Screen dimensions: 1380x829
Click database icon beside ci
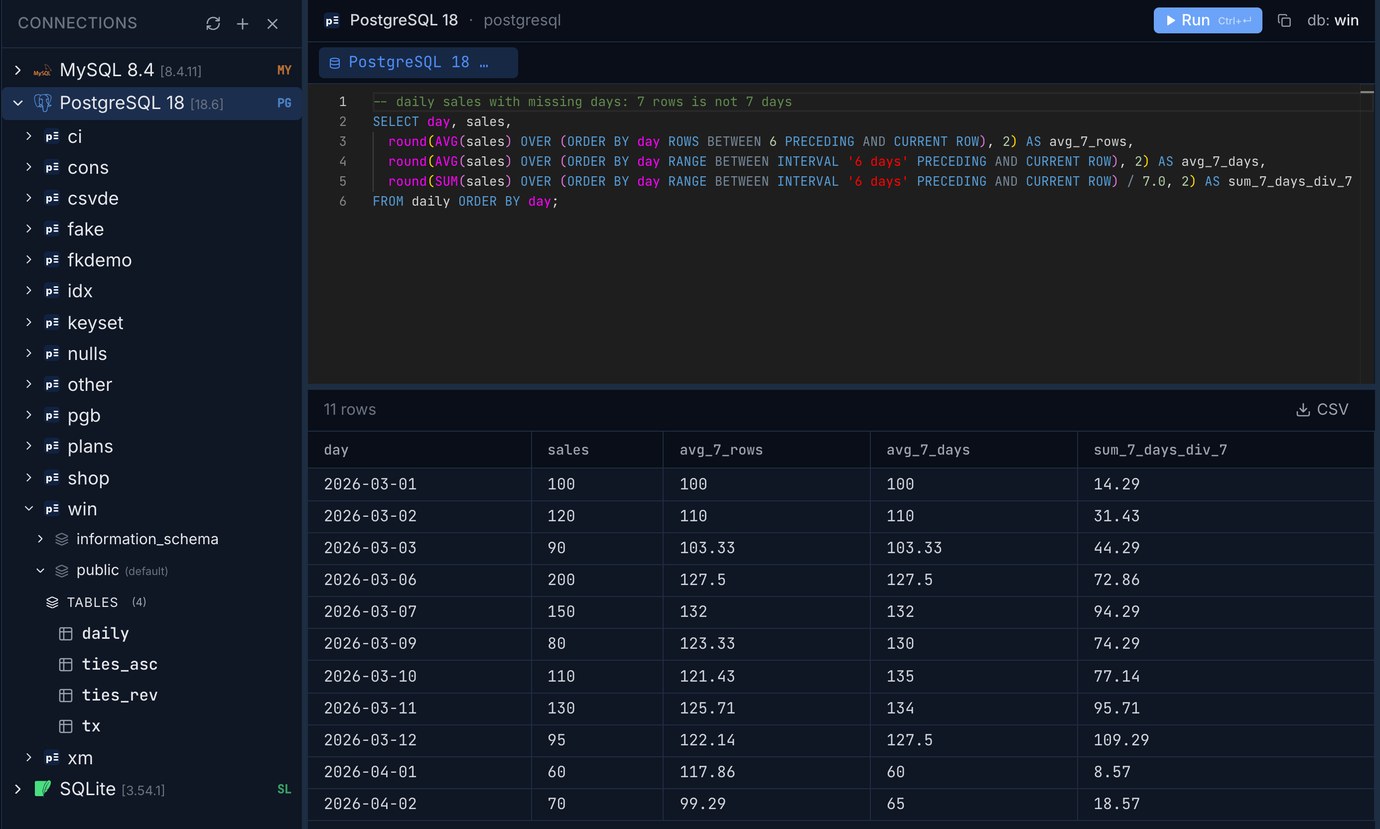(52, 137)
